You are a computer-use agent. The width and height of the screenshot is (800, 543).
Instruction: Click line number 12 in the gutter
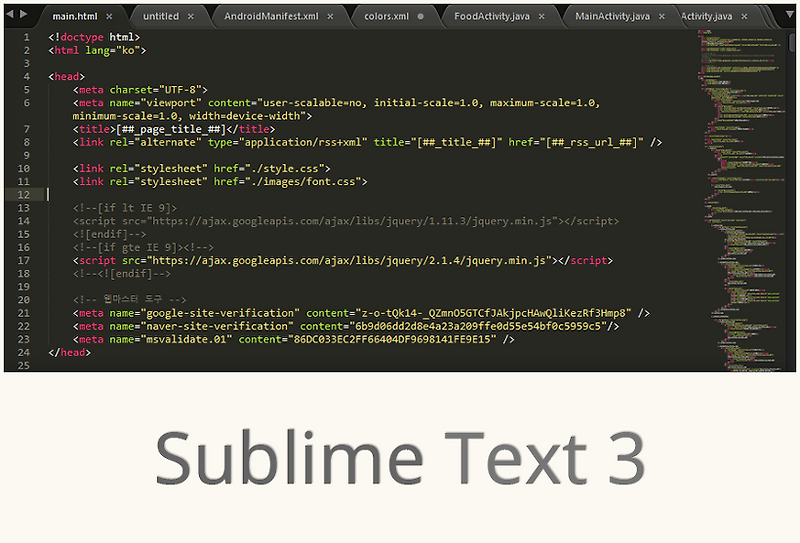[x=23, y=194]
